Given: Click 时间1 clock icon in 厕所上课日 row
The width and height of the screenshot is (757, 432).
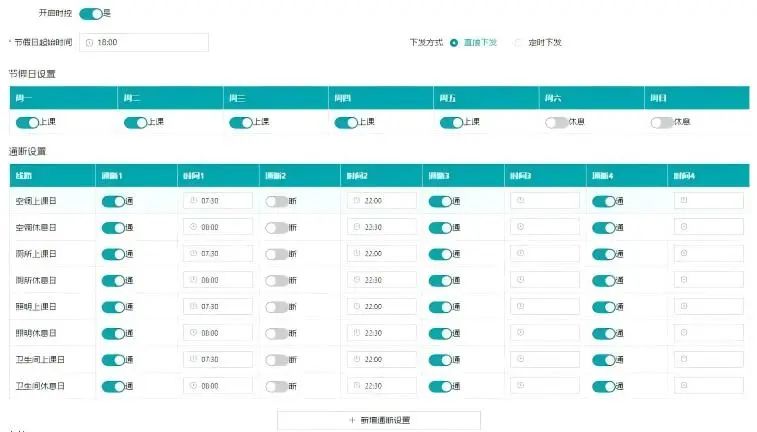Looking at the screenshot, I should tap(194, 253).
